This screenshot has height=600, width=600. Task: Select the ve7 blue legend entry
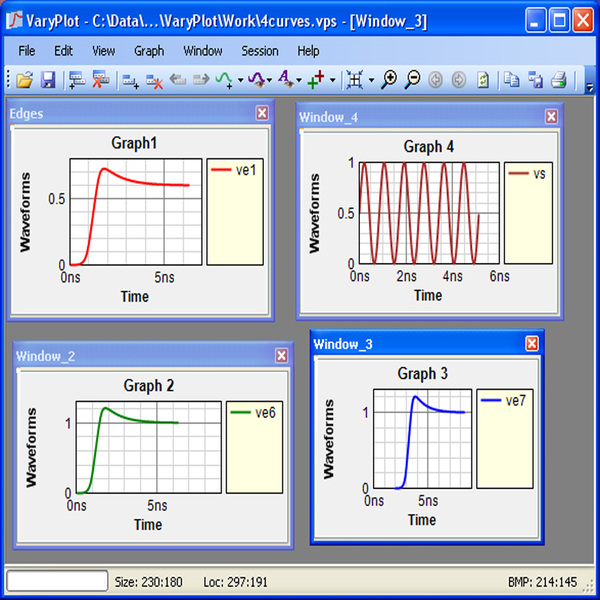coord(504,400)
